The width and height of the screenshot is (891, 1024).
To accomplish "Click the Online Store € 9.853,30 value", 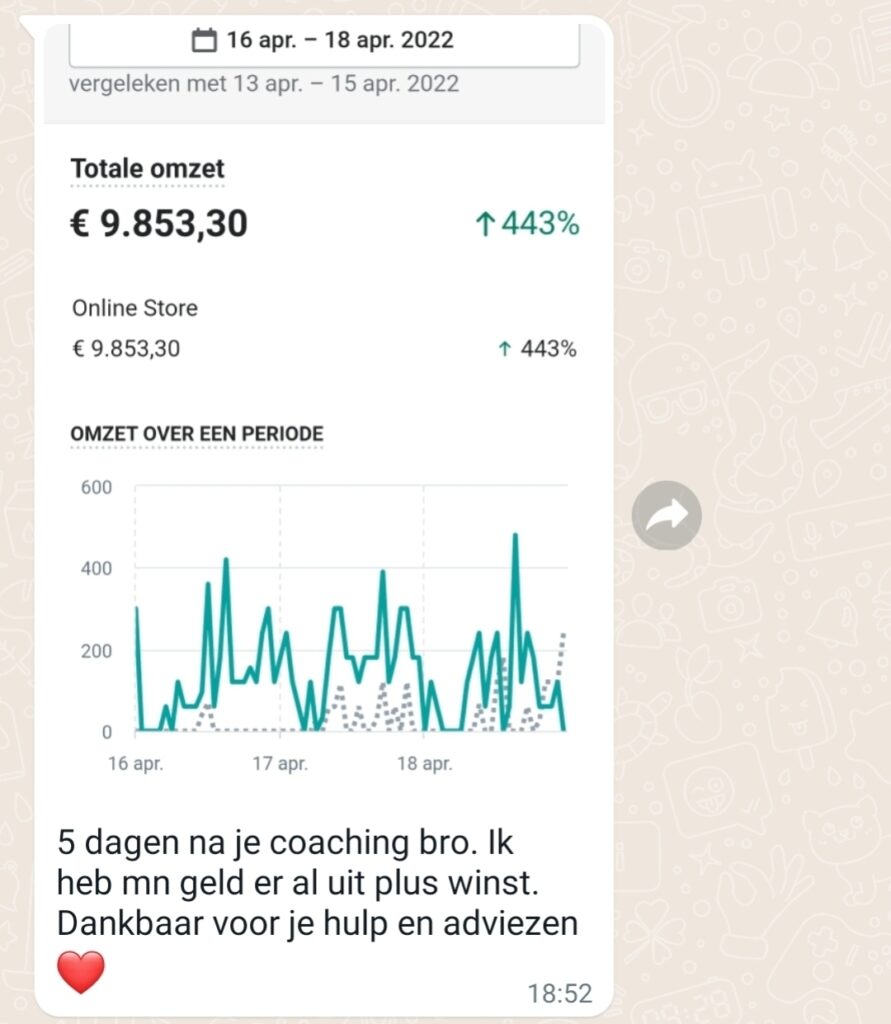I will pyautogui.click(x=125, y=349).
